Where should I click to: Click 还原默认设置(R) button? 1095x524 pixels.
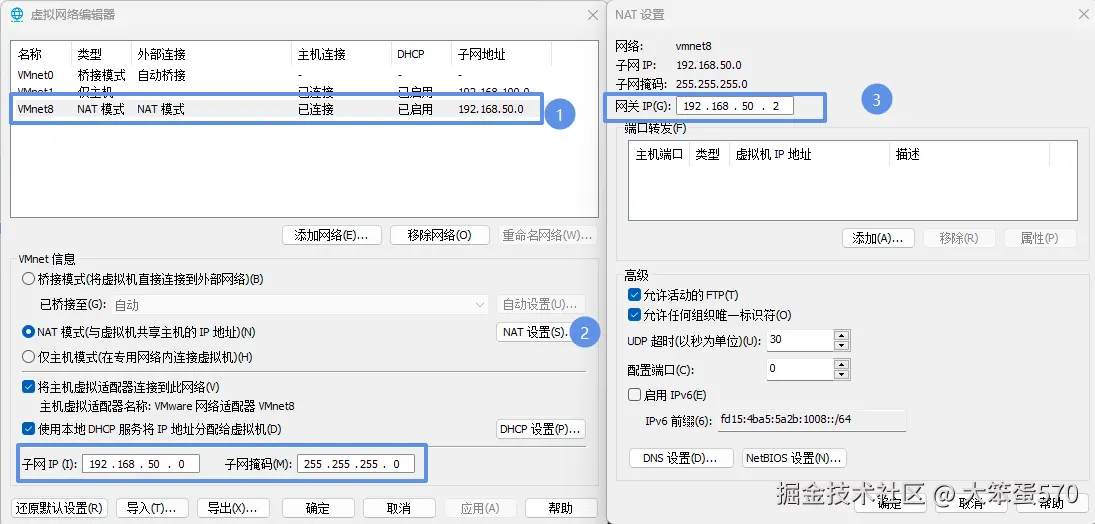(x=59, y=508)
